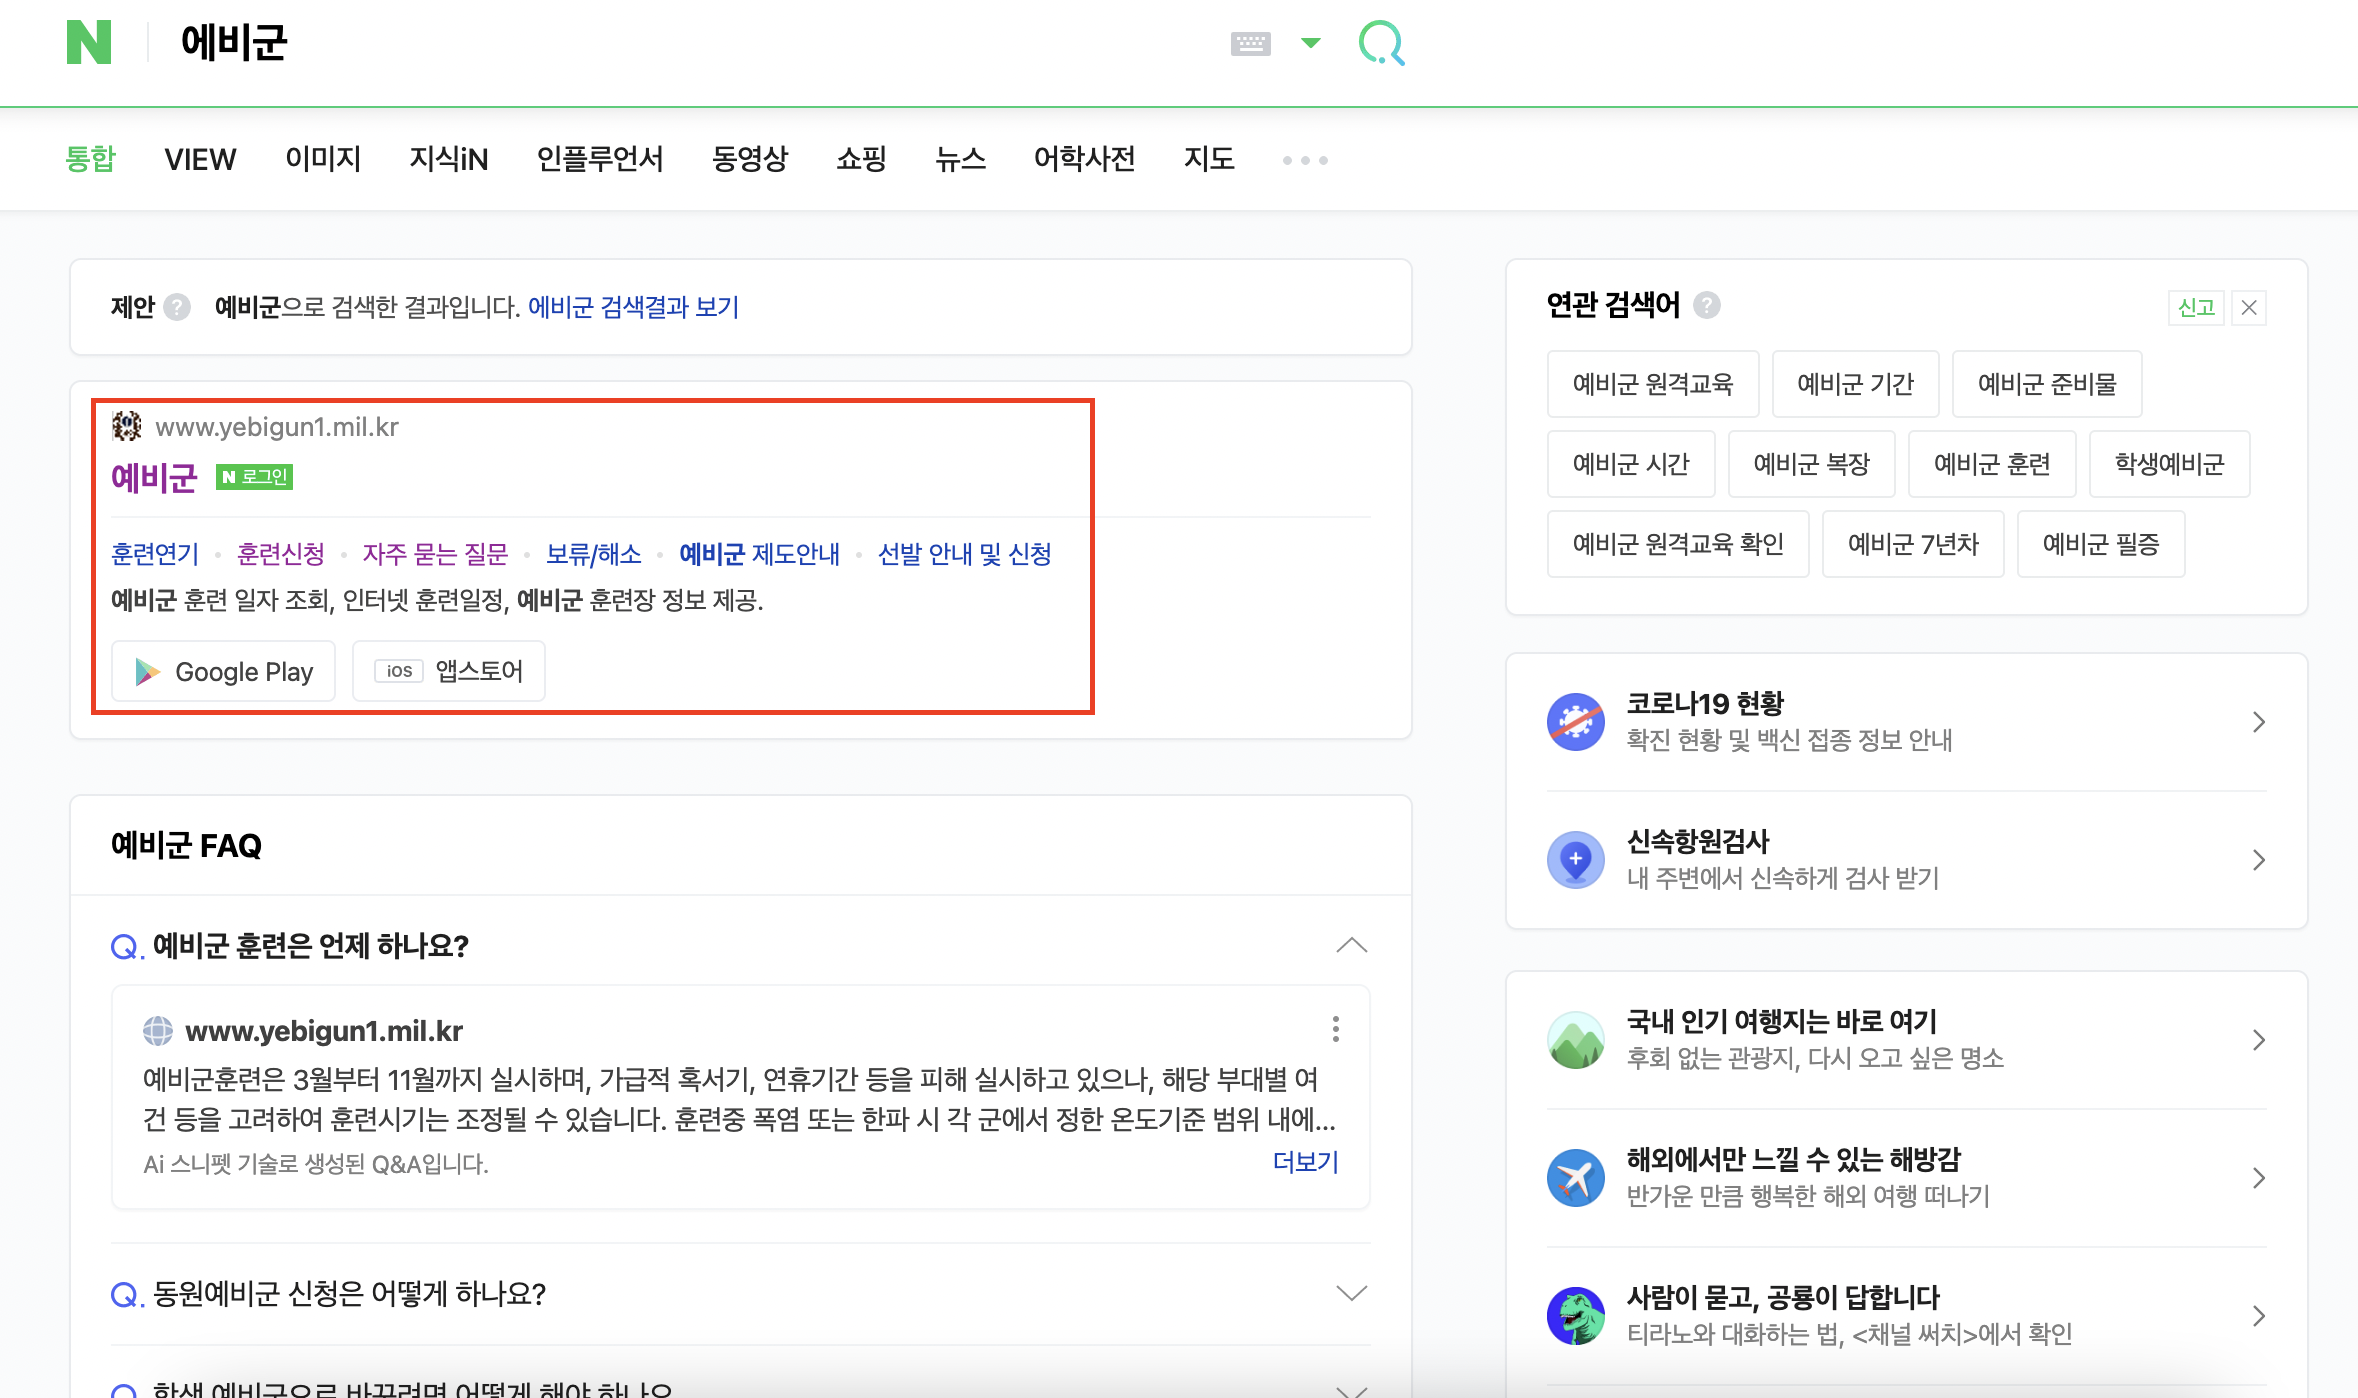The height and width of the screenshot is (1398, 2358).
Task: Click the 코로나19 현황 icon
Action: (1575, 721)
